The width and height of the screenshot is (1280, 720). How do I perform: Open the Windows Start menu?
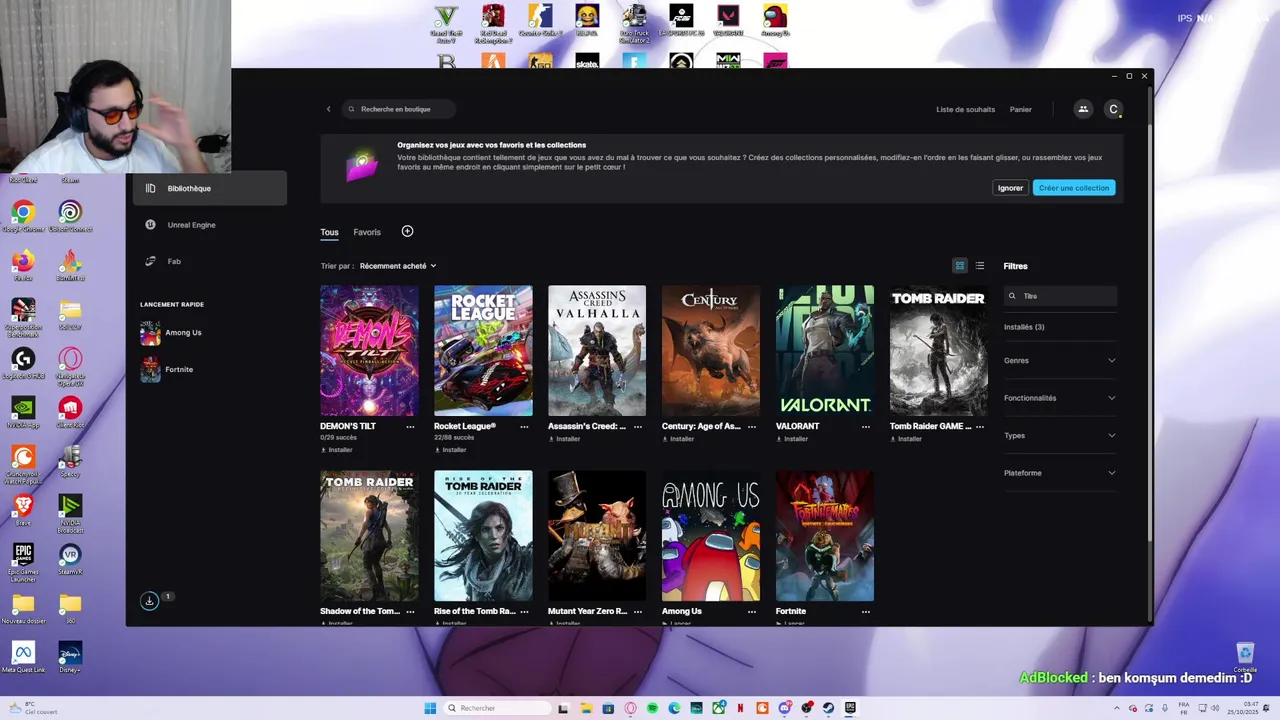(430, 708)
